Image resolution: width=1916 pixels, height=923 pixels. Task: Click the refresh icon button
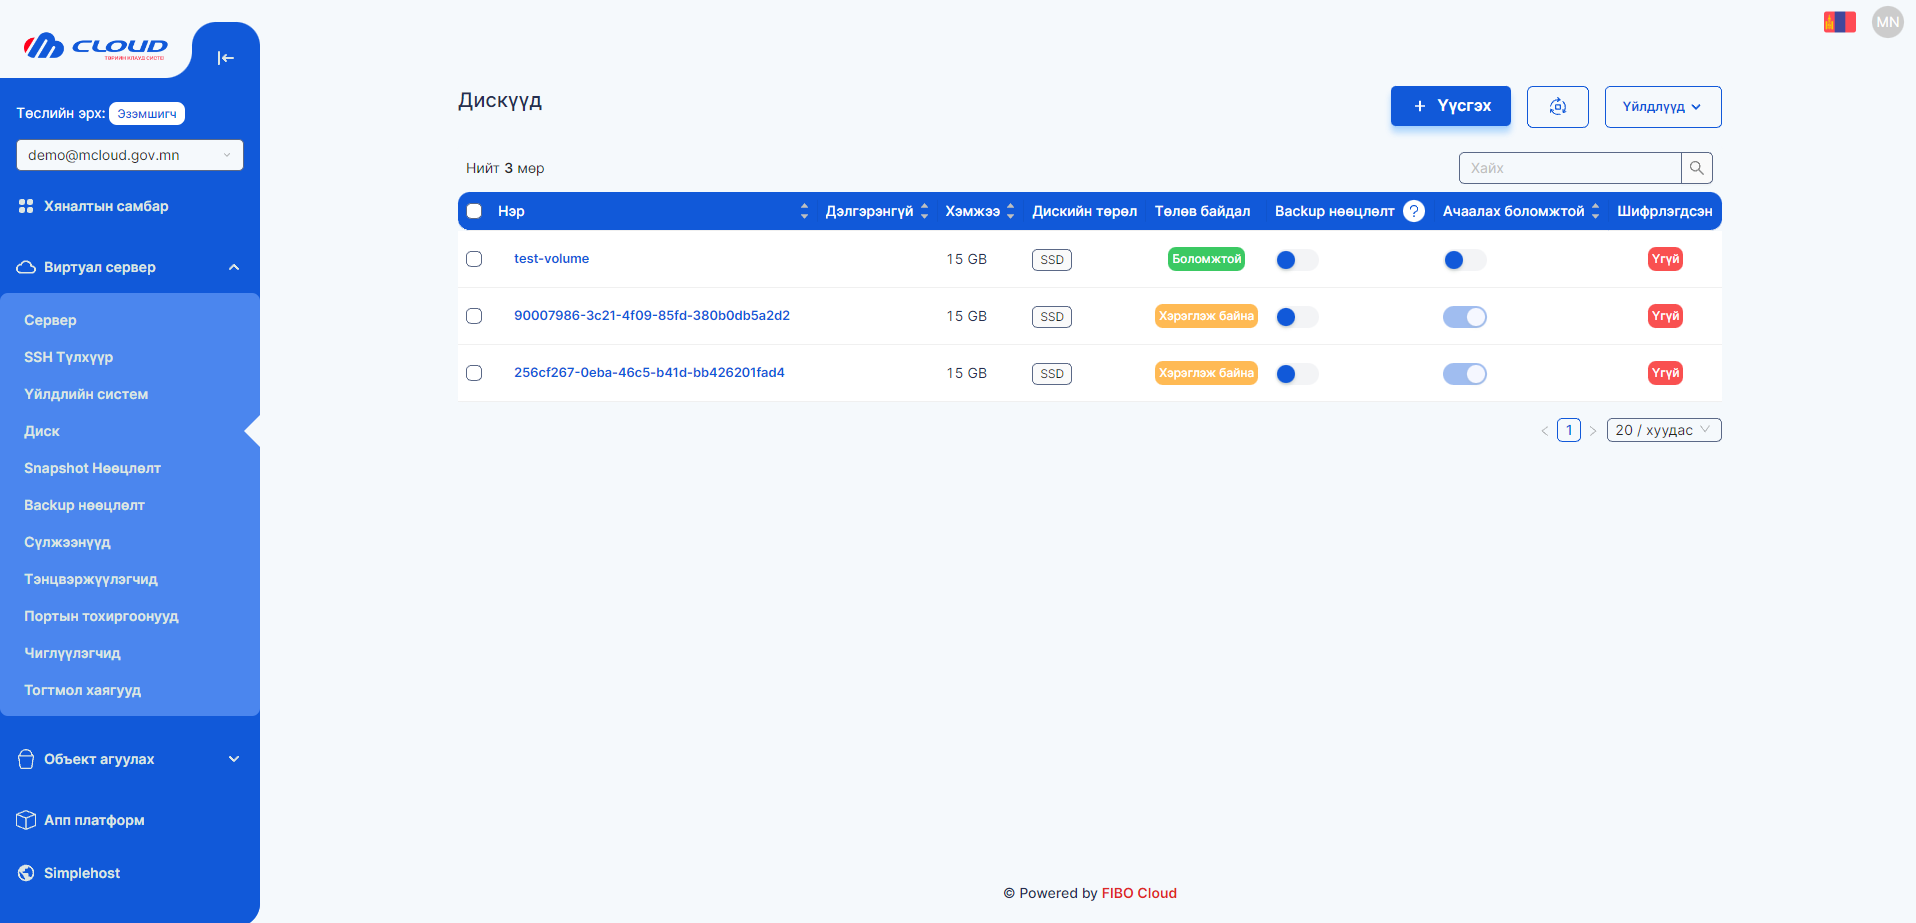[1557, 107]
